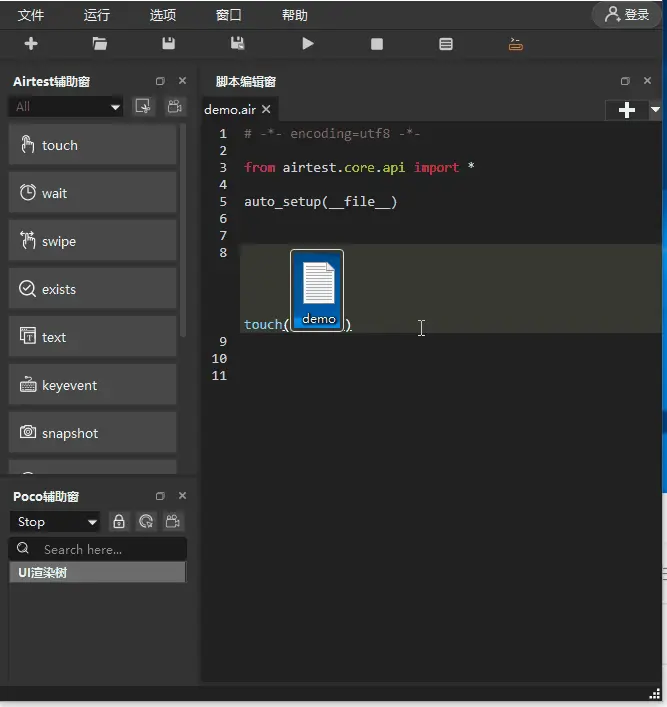This screenshot has width=667, height=707.
Task: Click the Airtest panel record camera icon
Action: pos(175,106)
